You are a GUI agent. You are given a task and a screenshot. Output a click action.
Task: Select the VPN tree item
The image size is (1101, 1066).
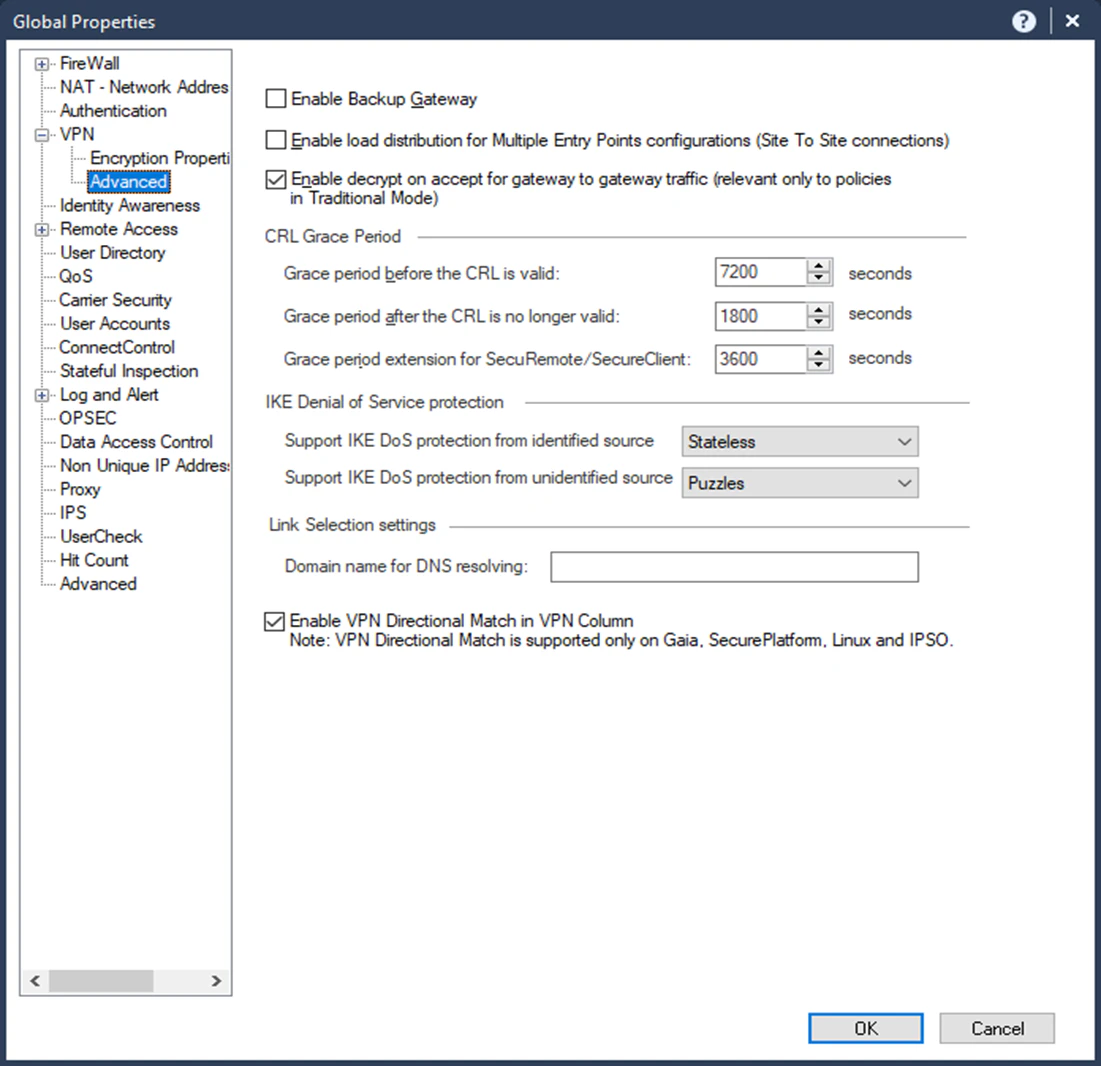(77, 134)
